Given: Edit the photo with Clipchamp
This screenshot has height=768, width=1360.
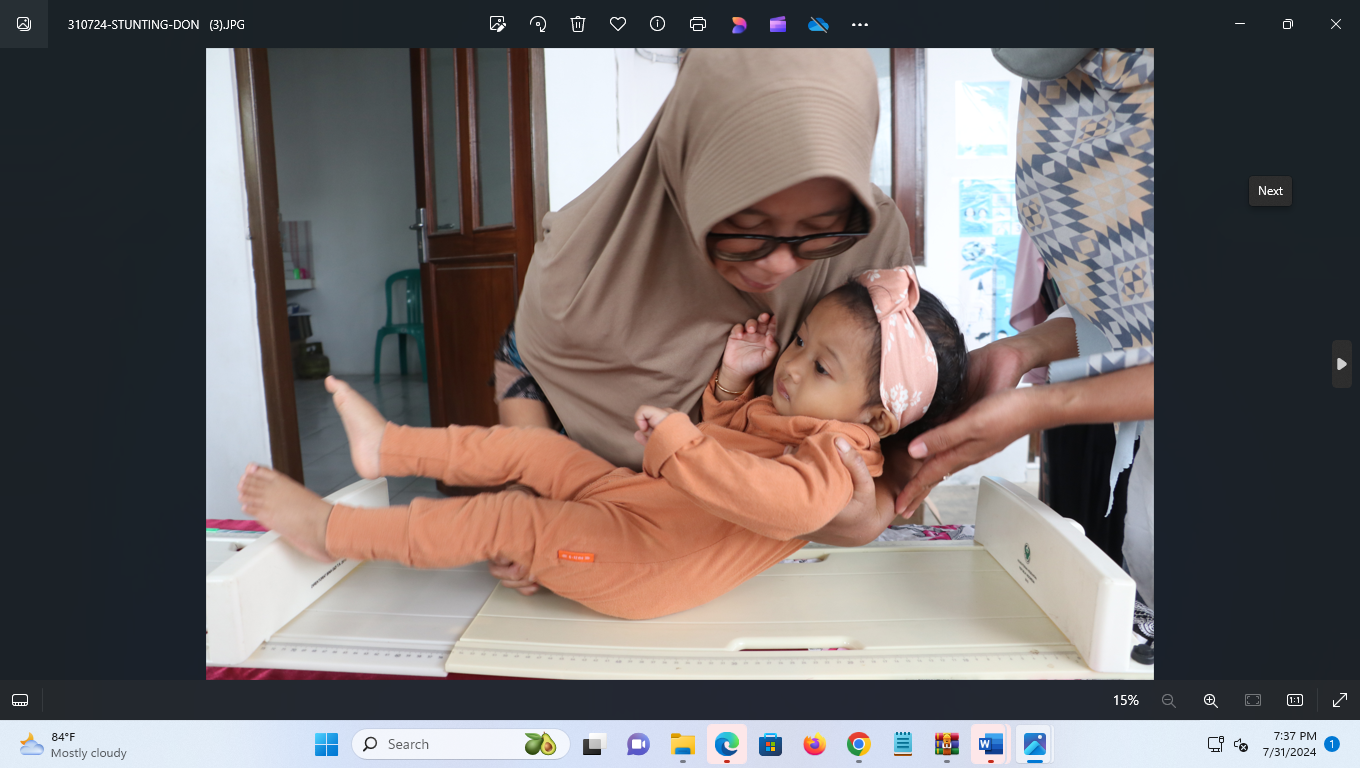Looking at the screenshot, I should (x=778, y=24).
